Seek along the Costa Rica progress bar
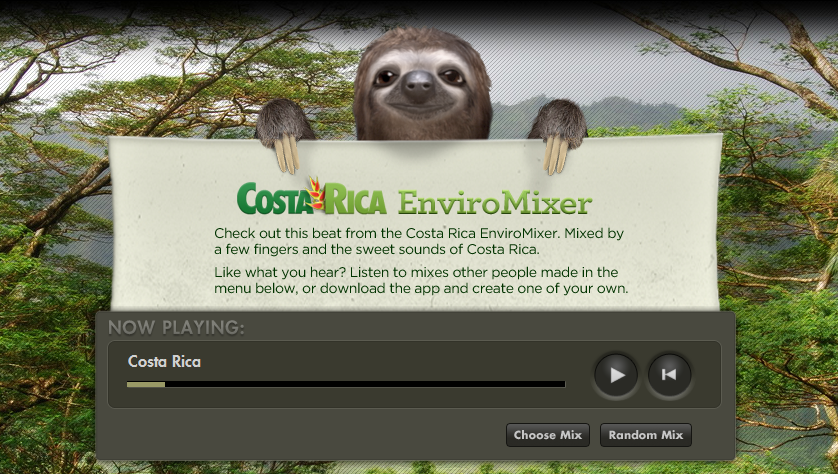The width and height of the screenshot is (838, 474). (346, 384)
